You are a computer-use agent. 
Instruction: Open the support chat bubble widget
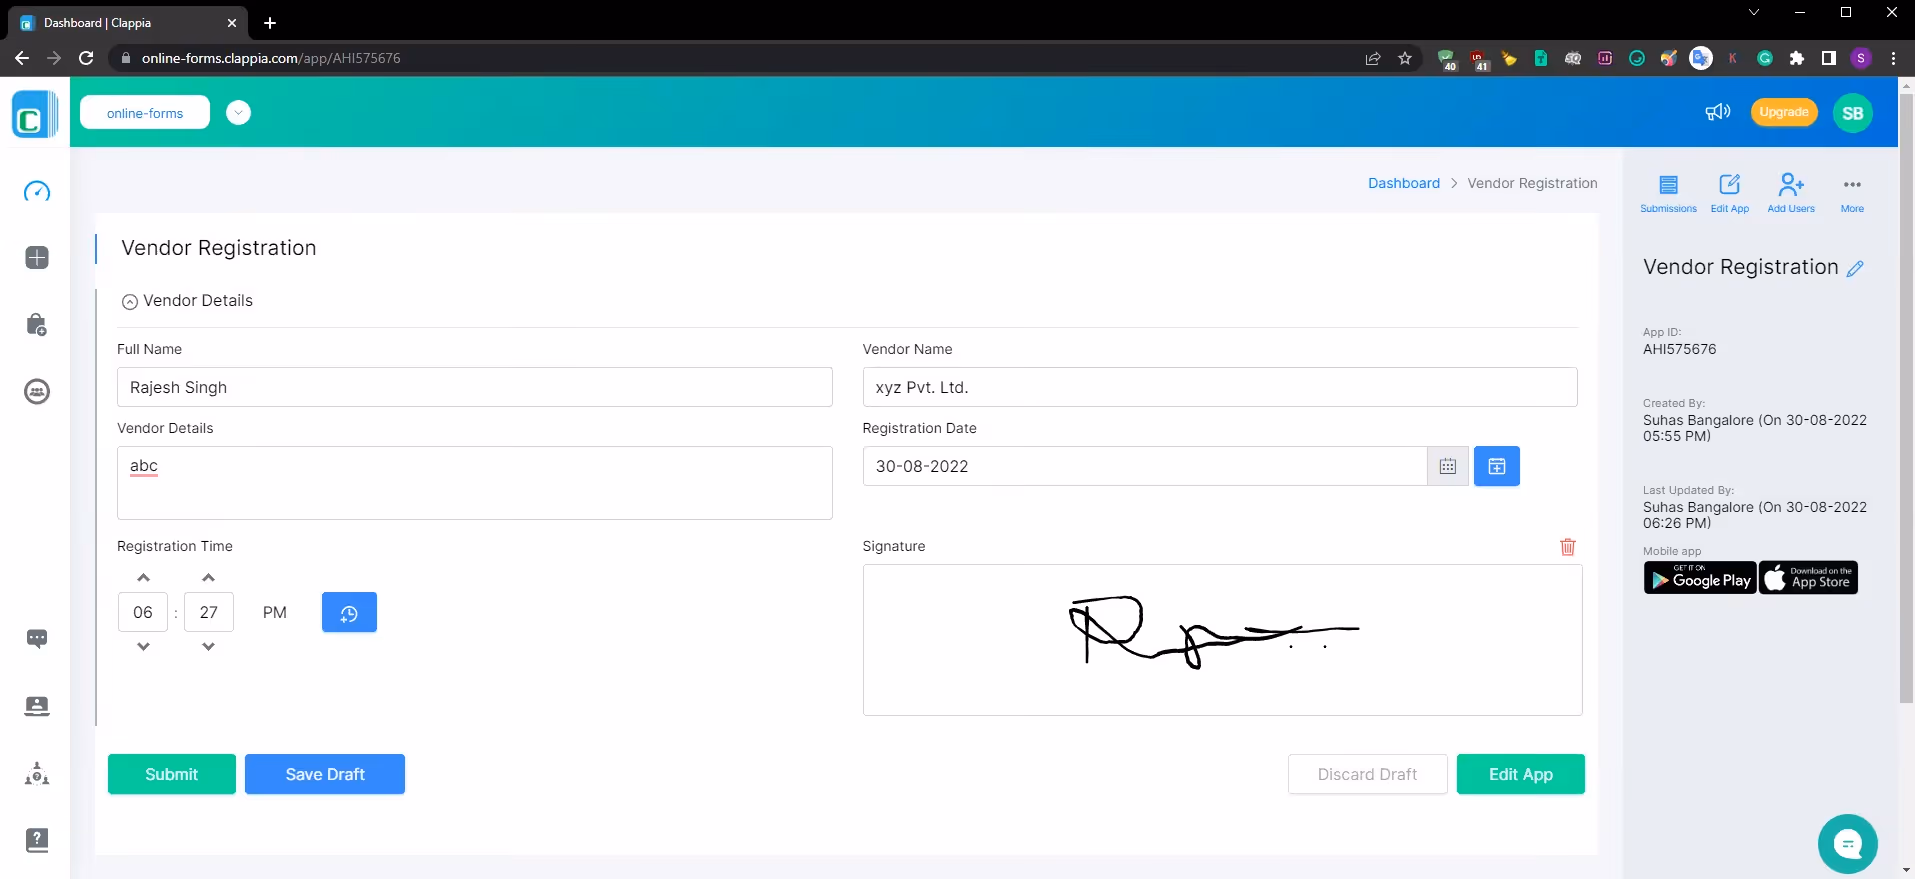1848,844
